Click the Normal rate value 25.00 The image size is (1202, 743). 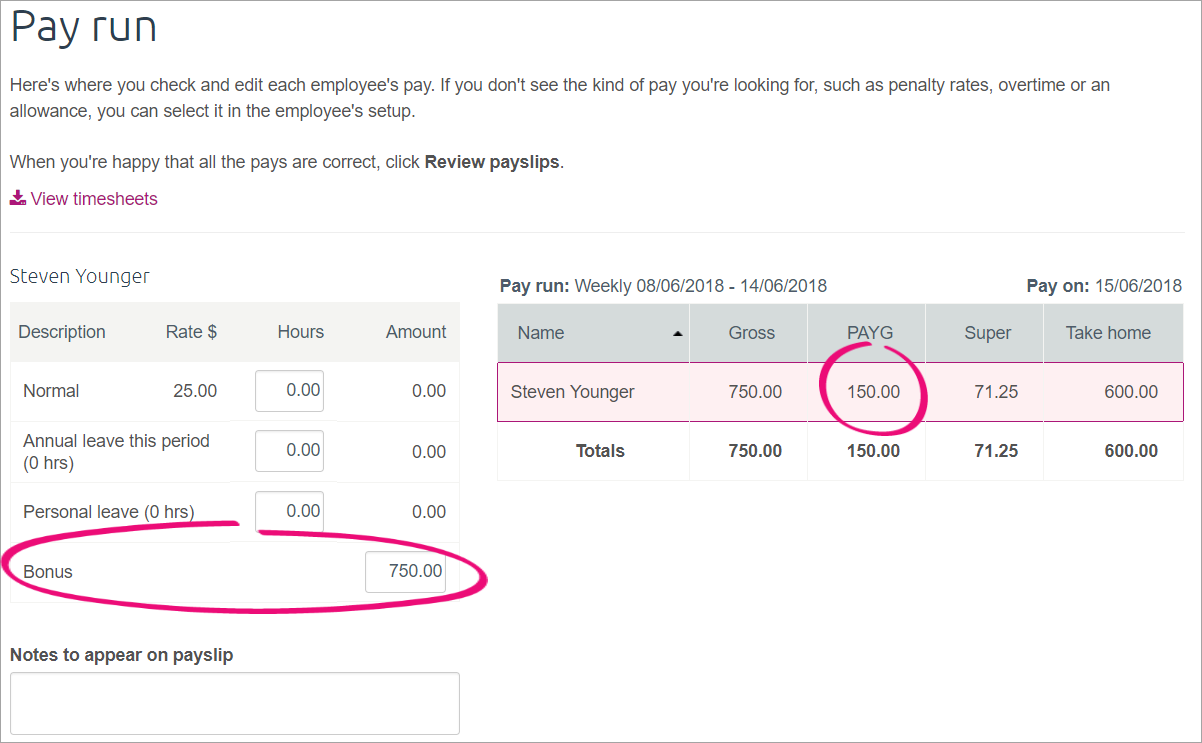[195, 391]
